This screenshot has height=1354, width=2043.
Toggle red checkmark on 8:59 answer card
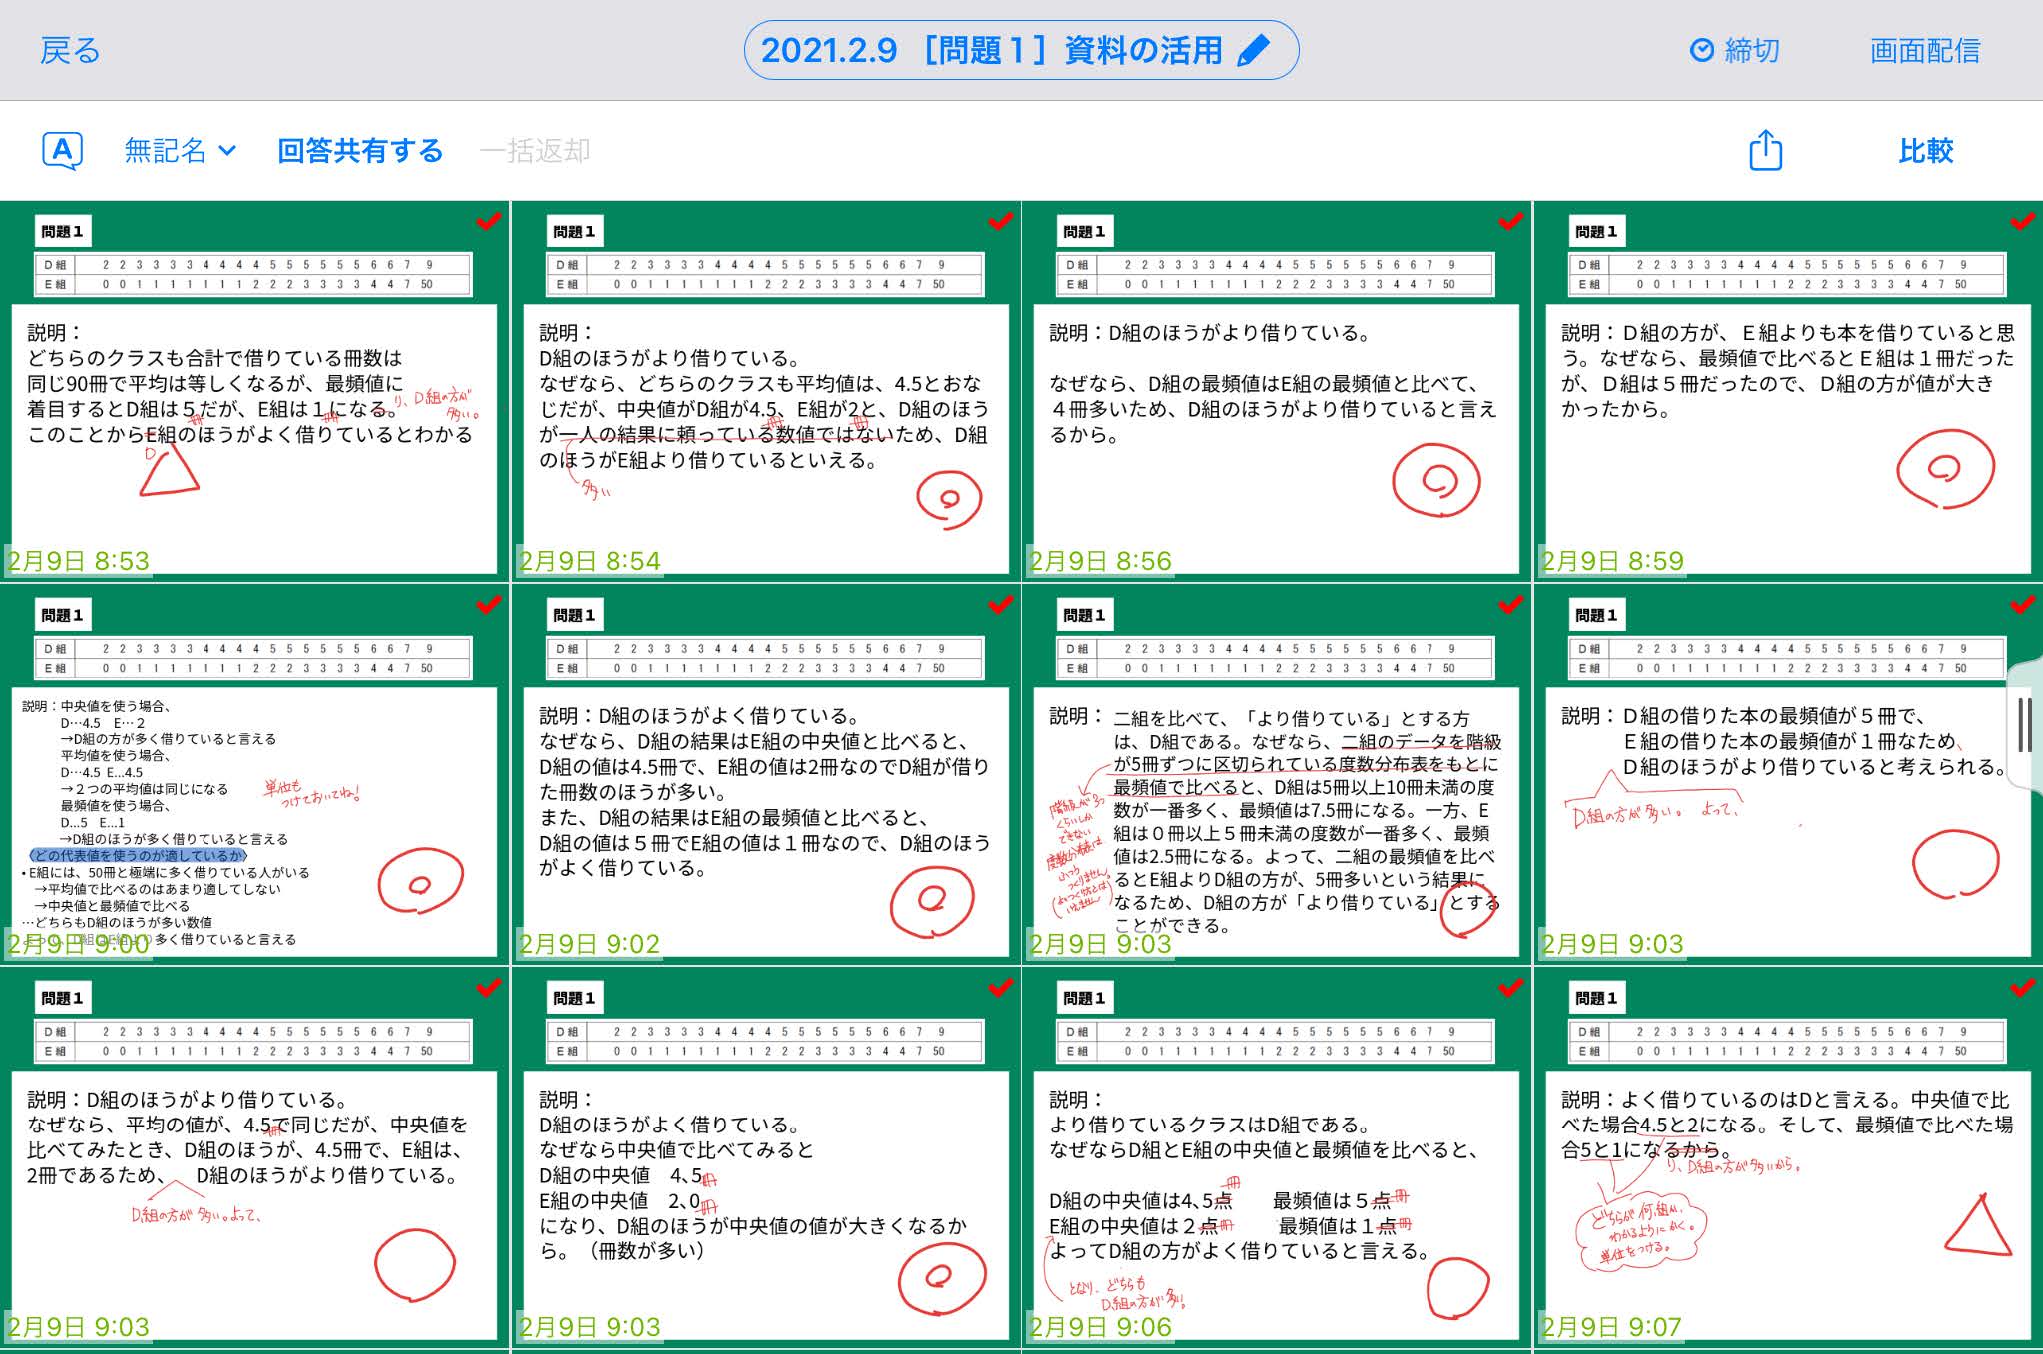pyautogui.click(x=2023, y=221)
